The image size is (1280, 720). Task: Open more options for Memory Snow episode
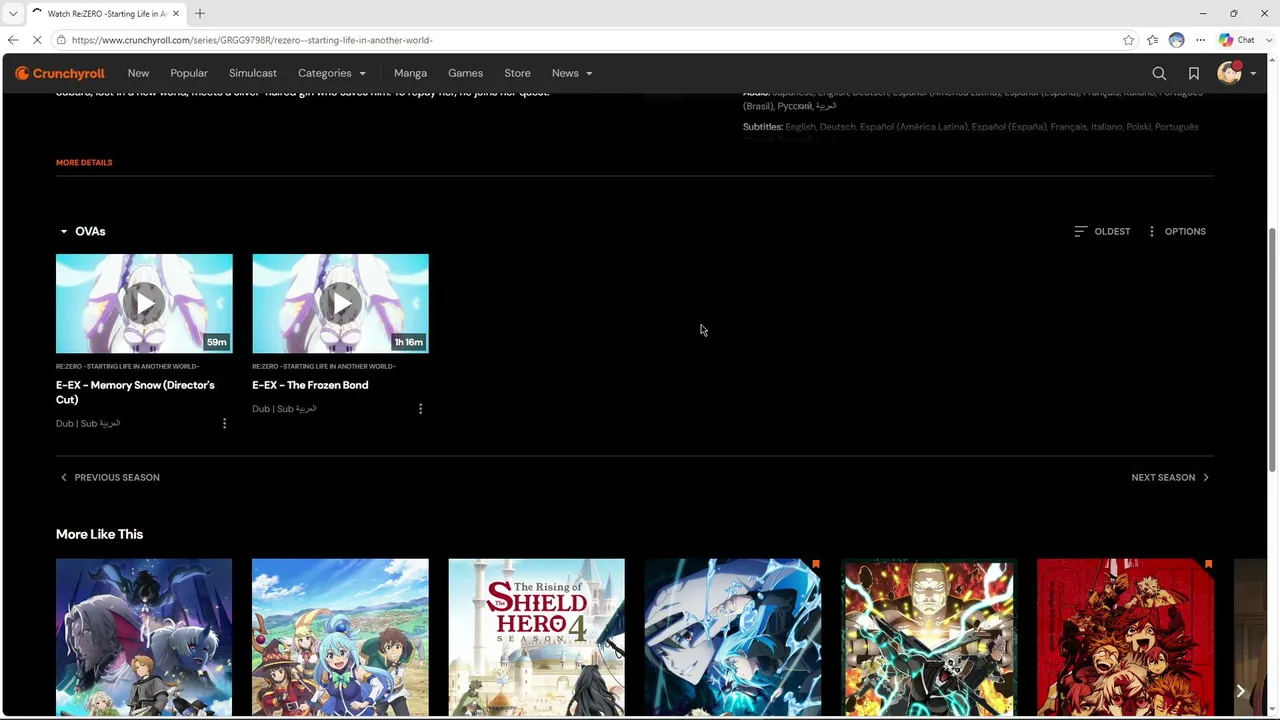tap(224, 423)
